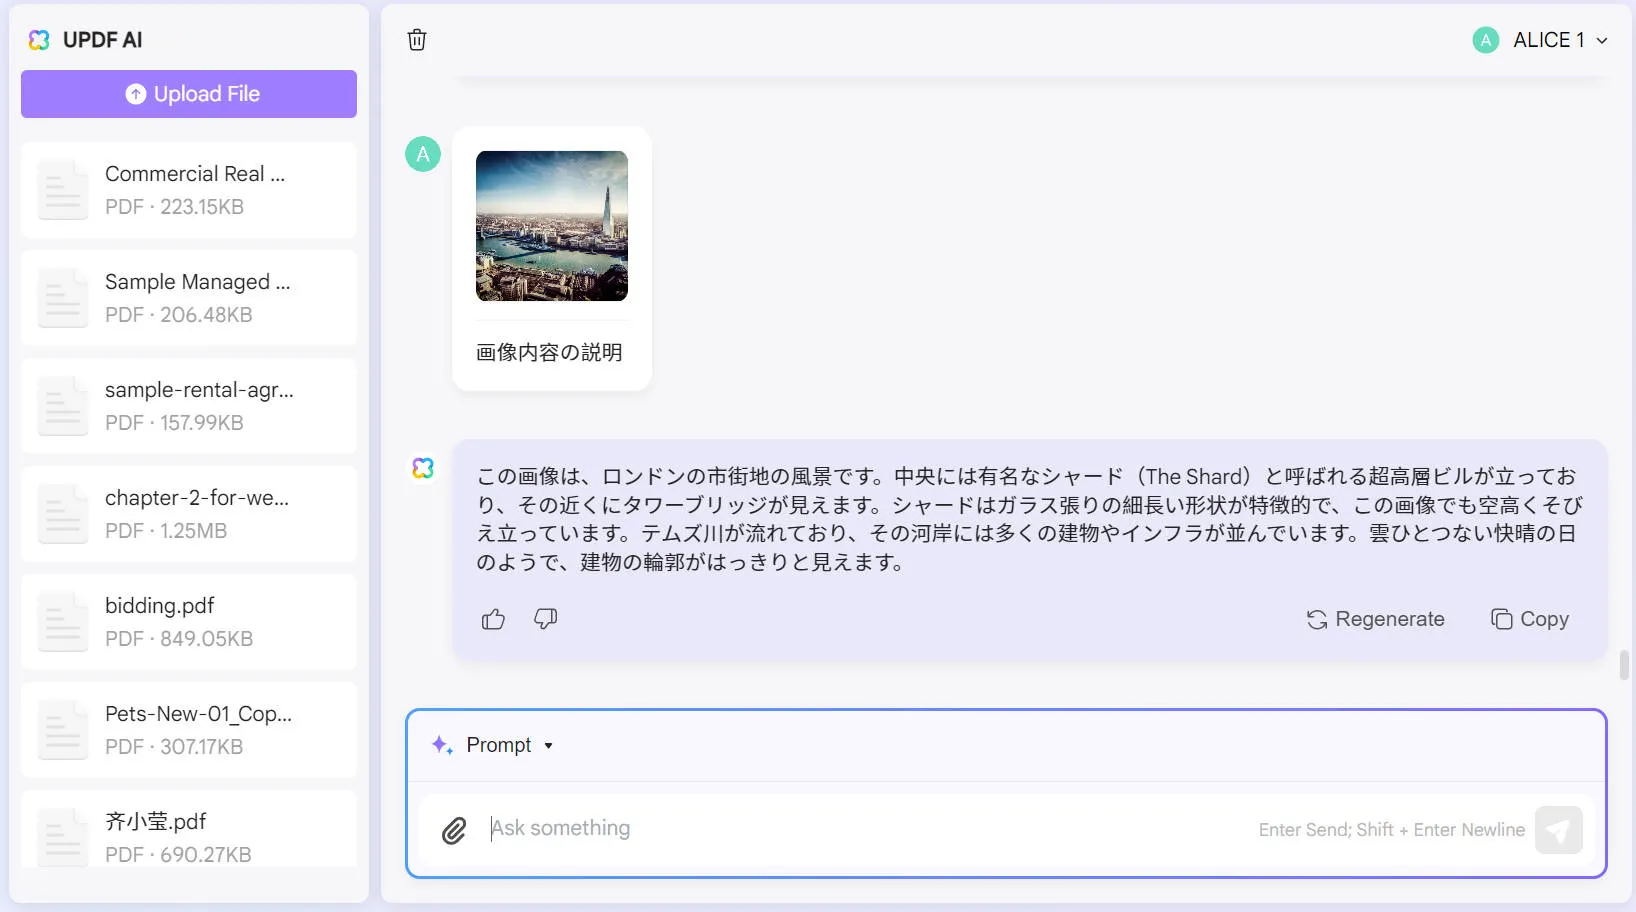Screen dimensions: 1636x912
Task: Open the London Shard image thumbnail
Action: point(552,226)
